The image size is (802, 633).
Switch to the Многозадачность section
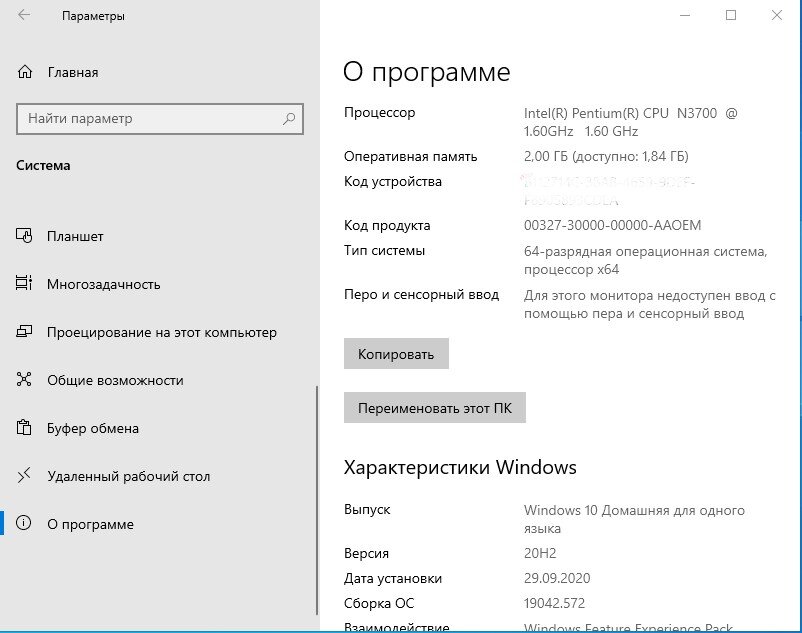pyautogui.click(x=103, y=284)
